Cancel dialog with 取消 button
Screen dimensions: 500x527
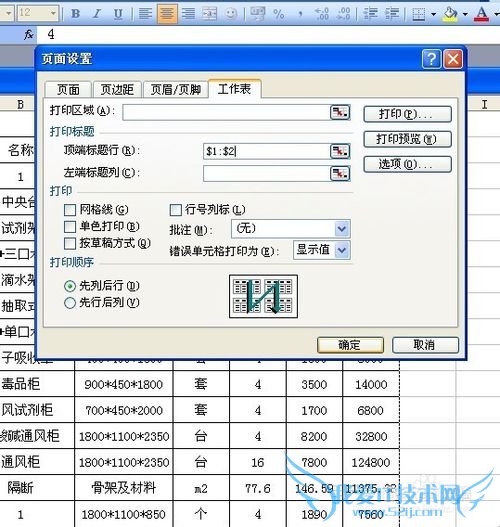[425, 345]
